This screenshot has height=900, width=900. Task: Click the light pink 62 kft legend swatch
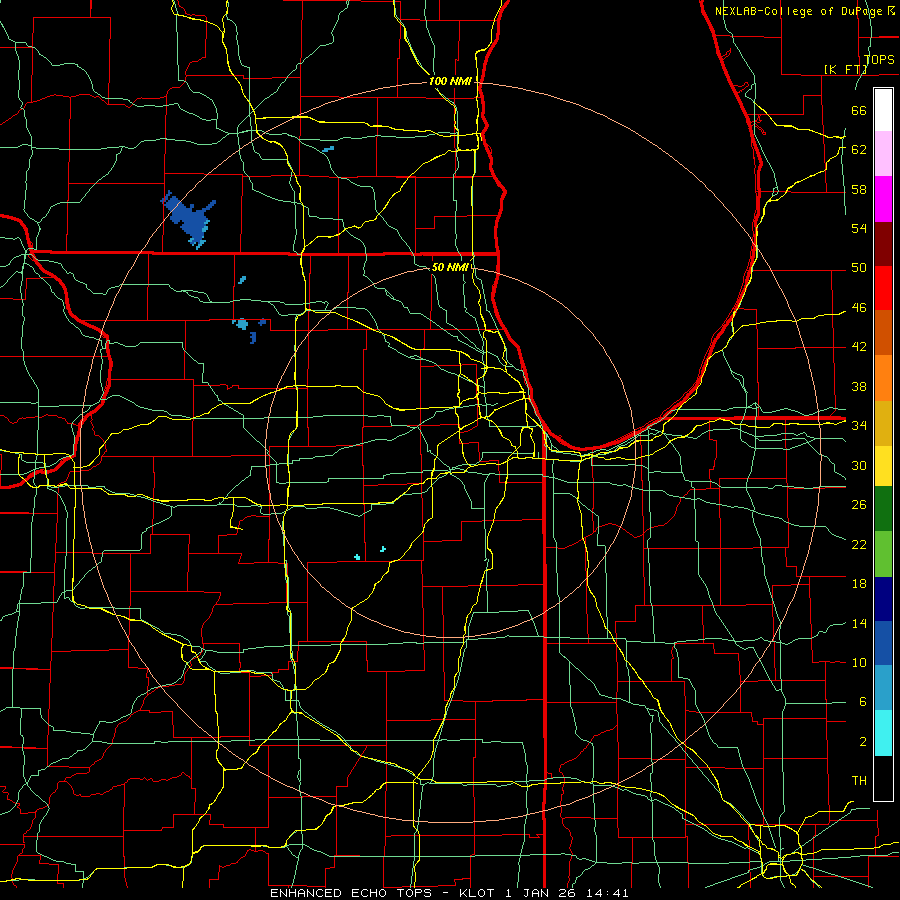(883, 154)
